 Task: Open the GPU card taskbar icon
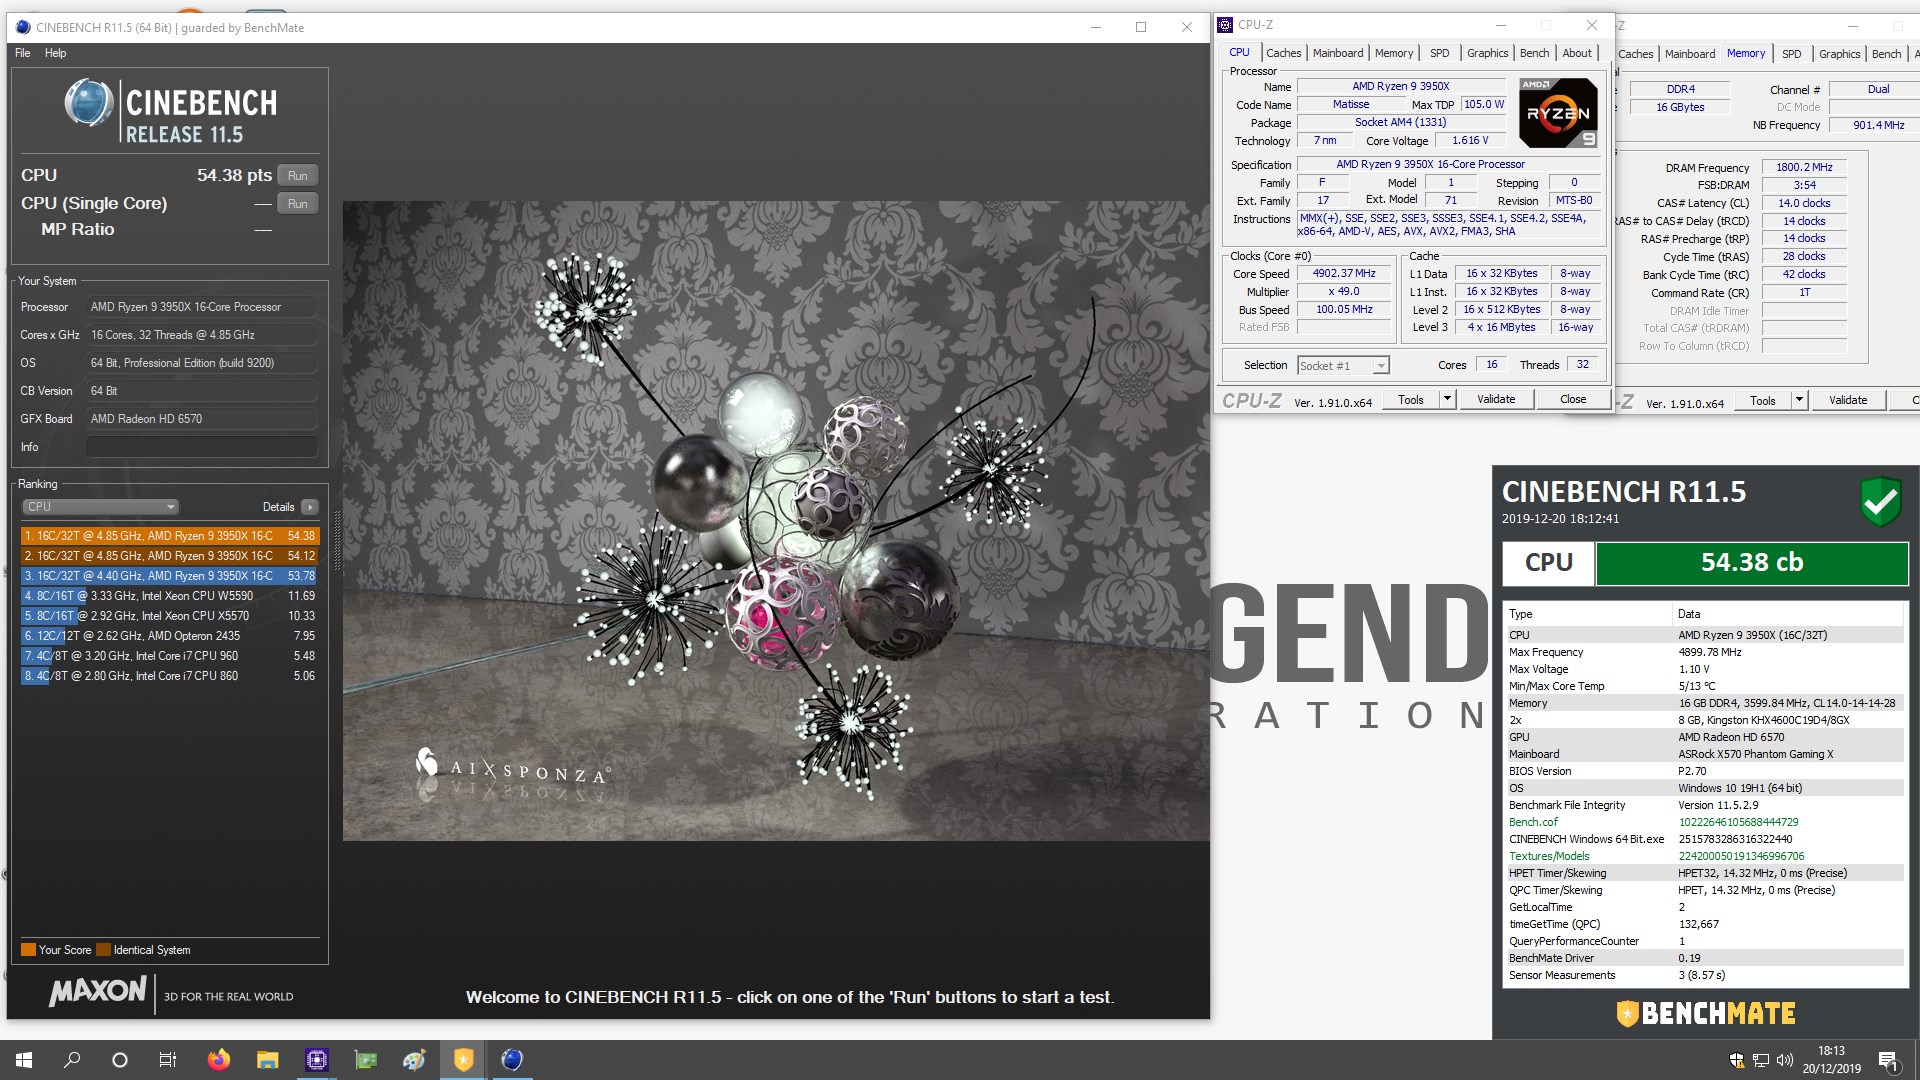click(366, 1060)
